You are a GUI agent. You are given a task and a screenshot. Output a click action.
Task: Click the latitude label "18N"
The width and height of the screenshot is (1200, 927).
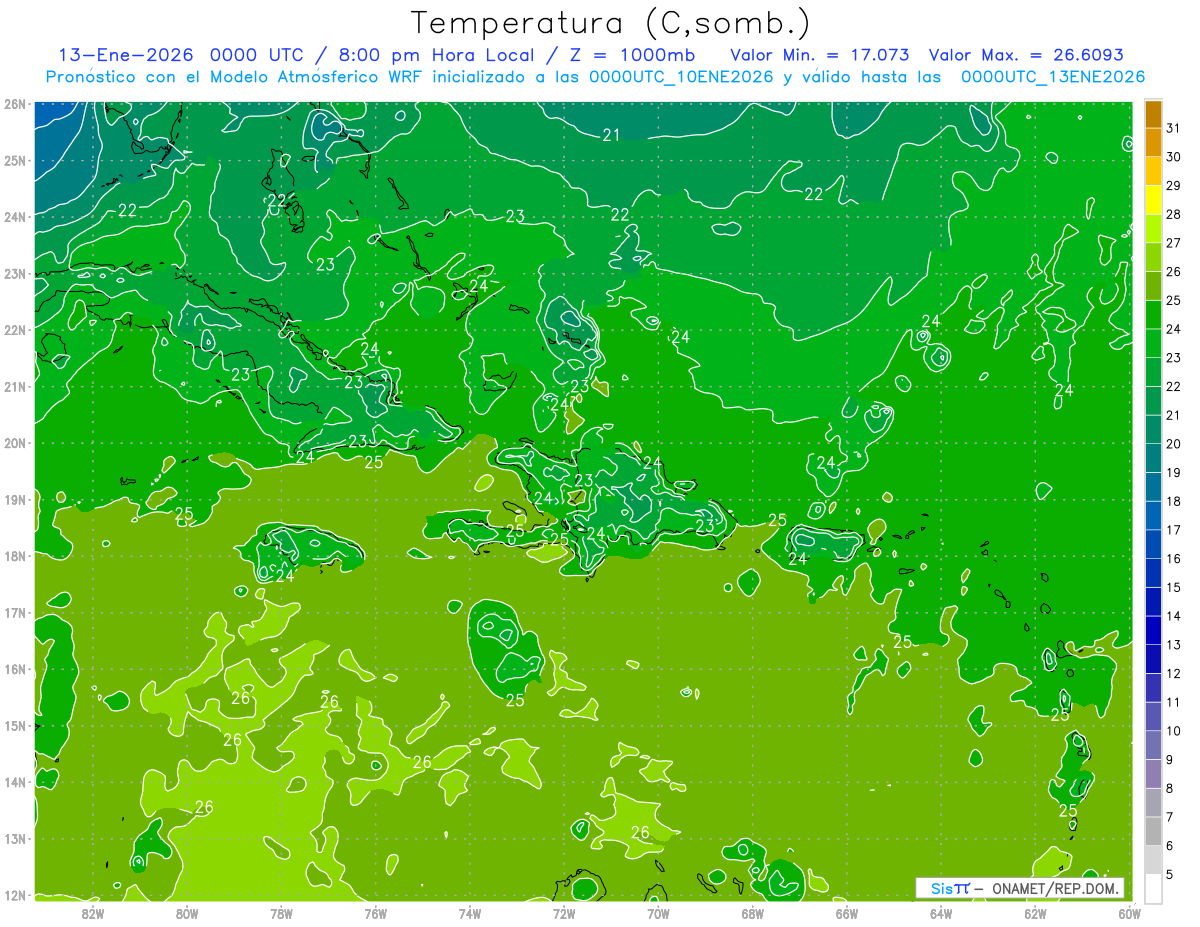(x=14, y=555)
